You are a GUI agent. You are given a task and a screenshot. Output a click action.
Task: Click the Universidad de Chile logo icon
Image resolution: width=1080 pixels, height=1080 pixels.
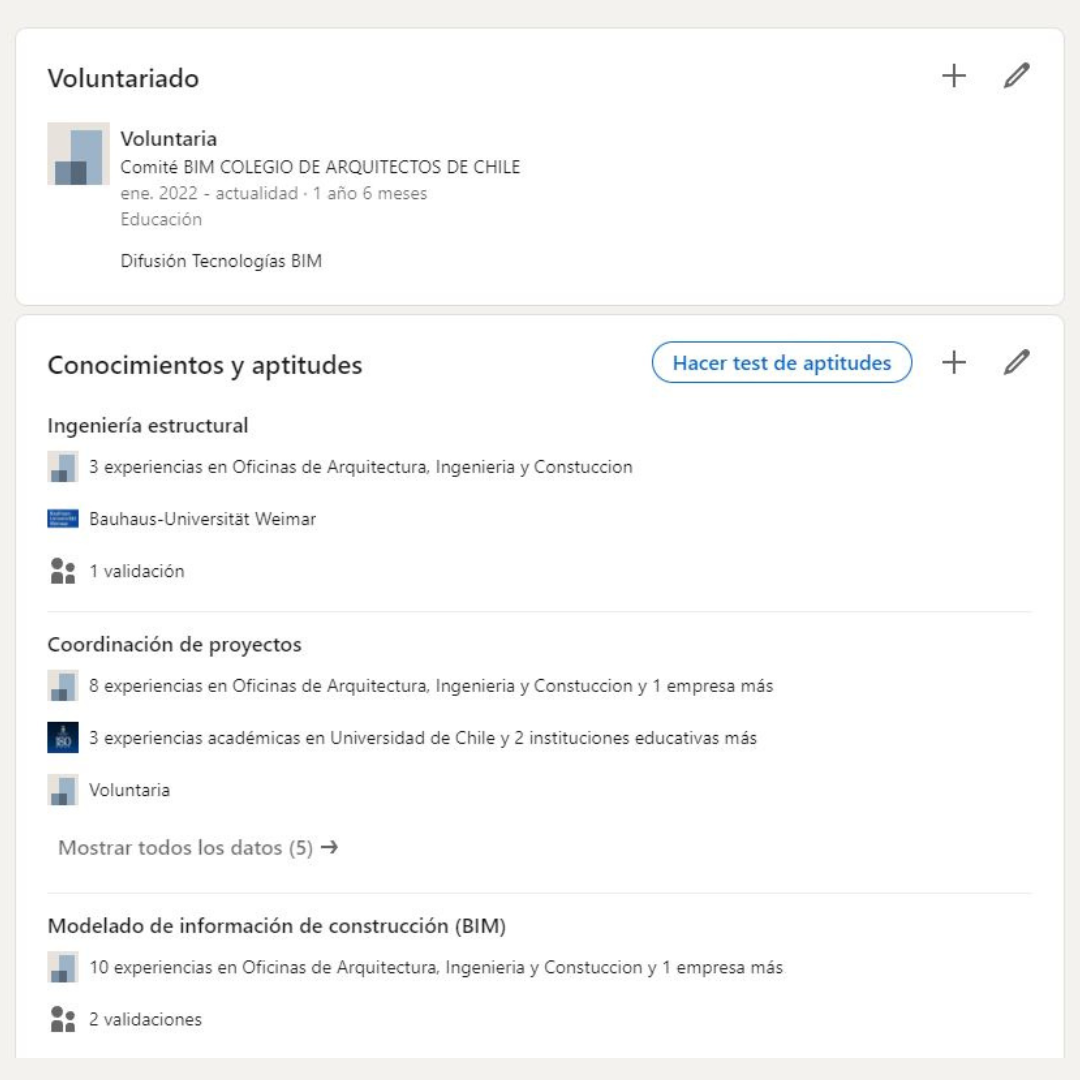click(63, 738)
